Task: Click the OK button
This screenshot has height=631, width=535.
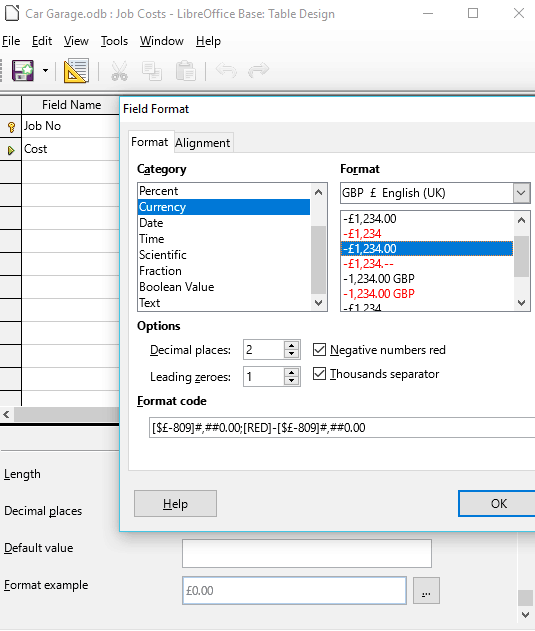Action: coord(498,503)
